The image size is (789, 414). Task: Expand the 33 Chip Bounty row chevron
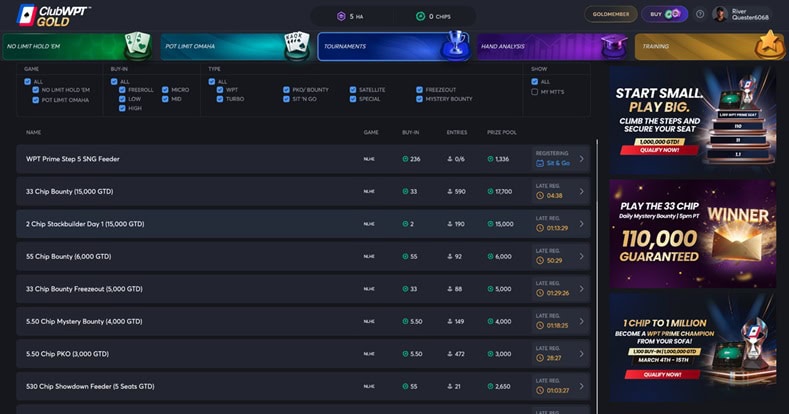581,191
